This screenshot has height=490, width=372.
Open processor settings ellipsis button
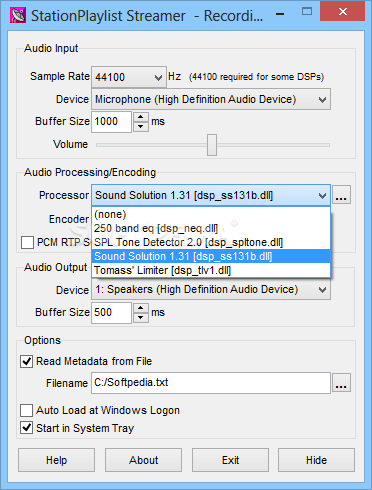coord(341,195)
